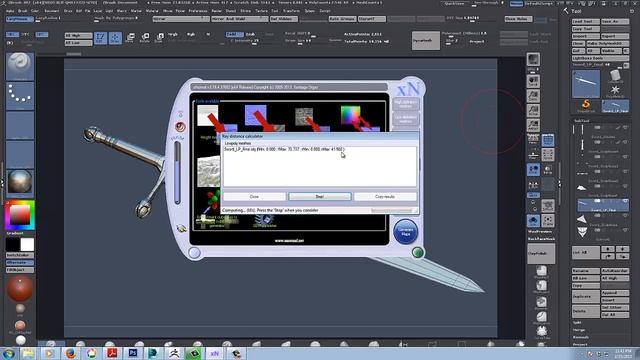
Task: Open the Document menu
Action: tap(51, 11)
